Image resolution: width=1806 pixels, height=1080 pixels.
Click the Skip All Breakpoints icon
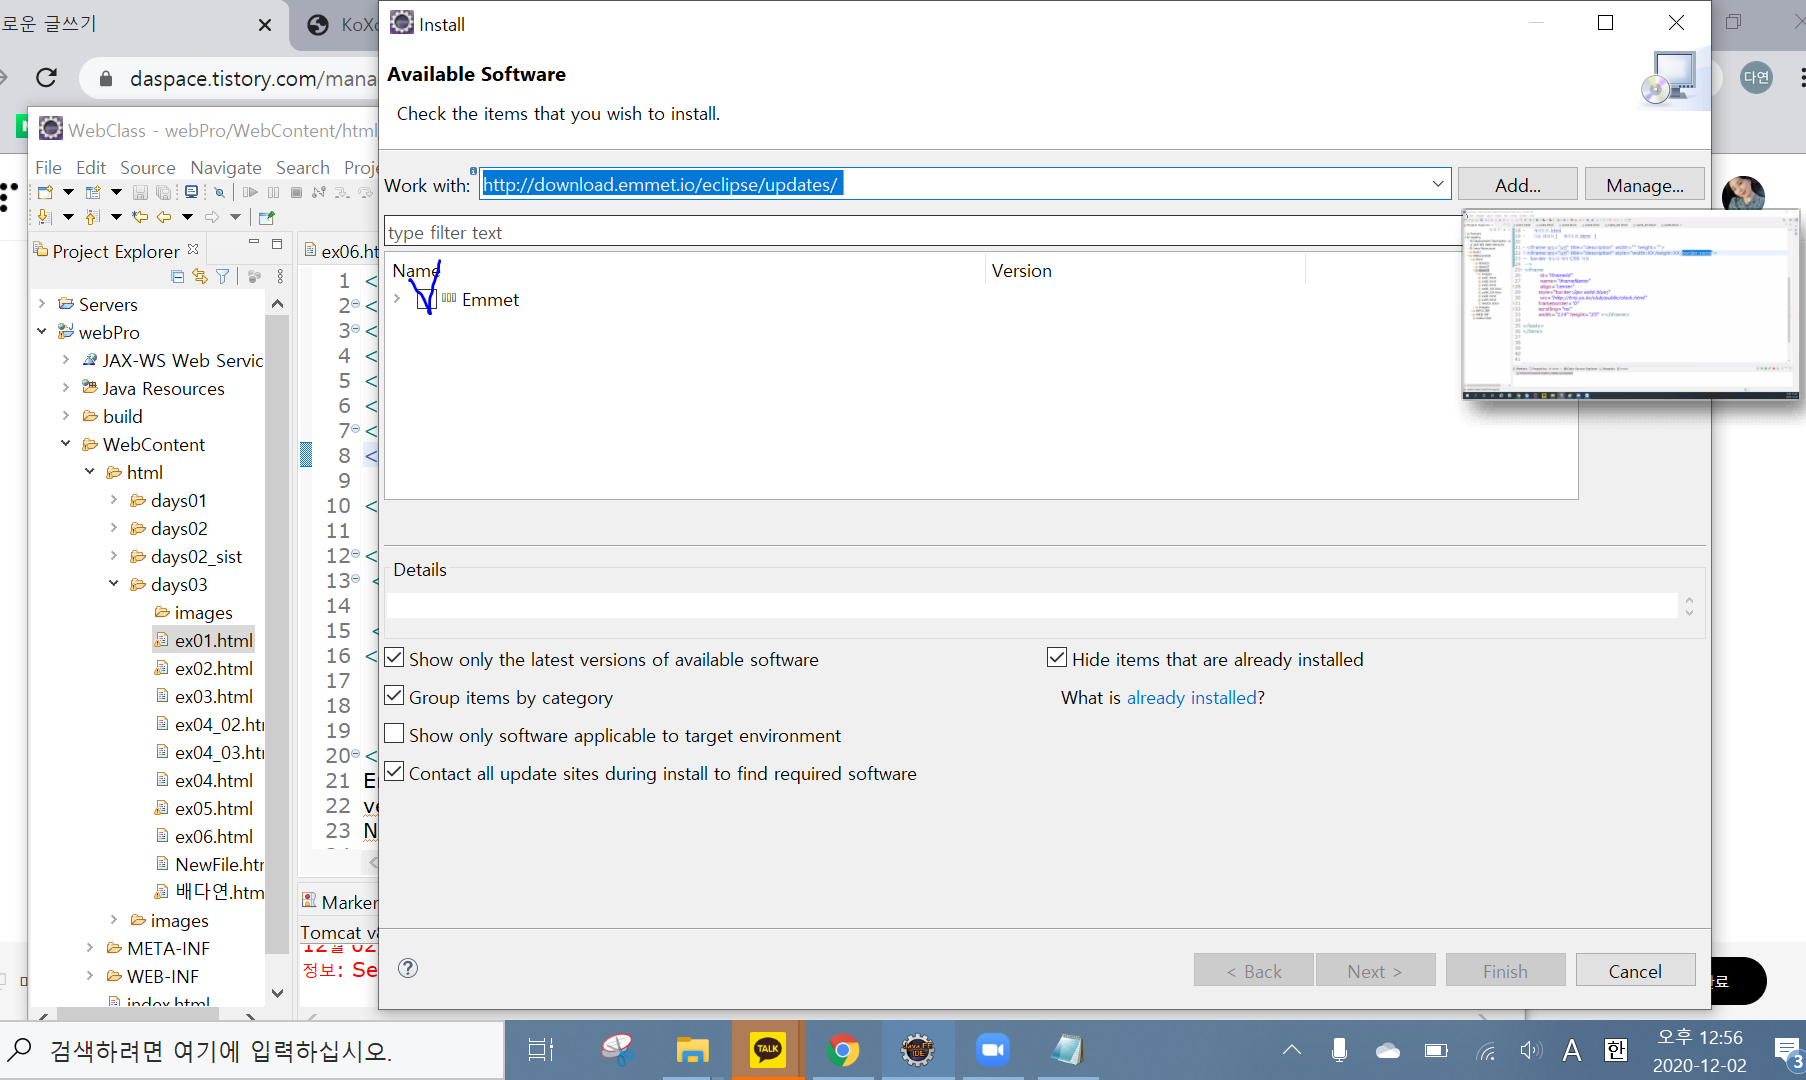click(219, 192)
